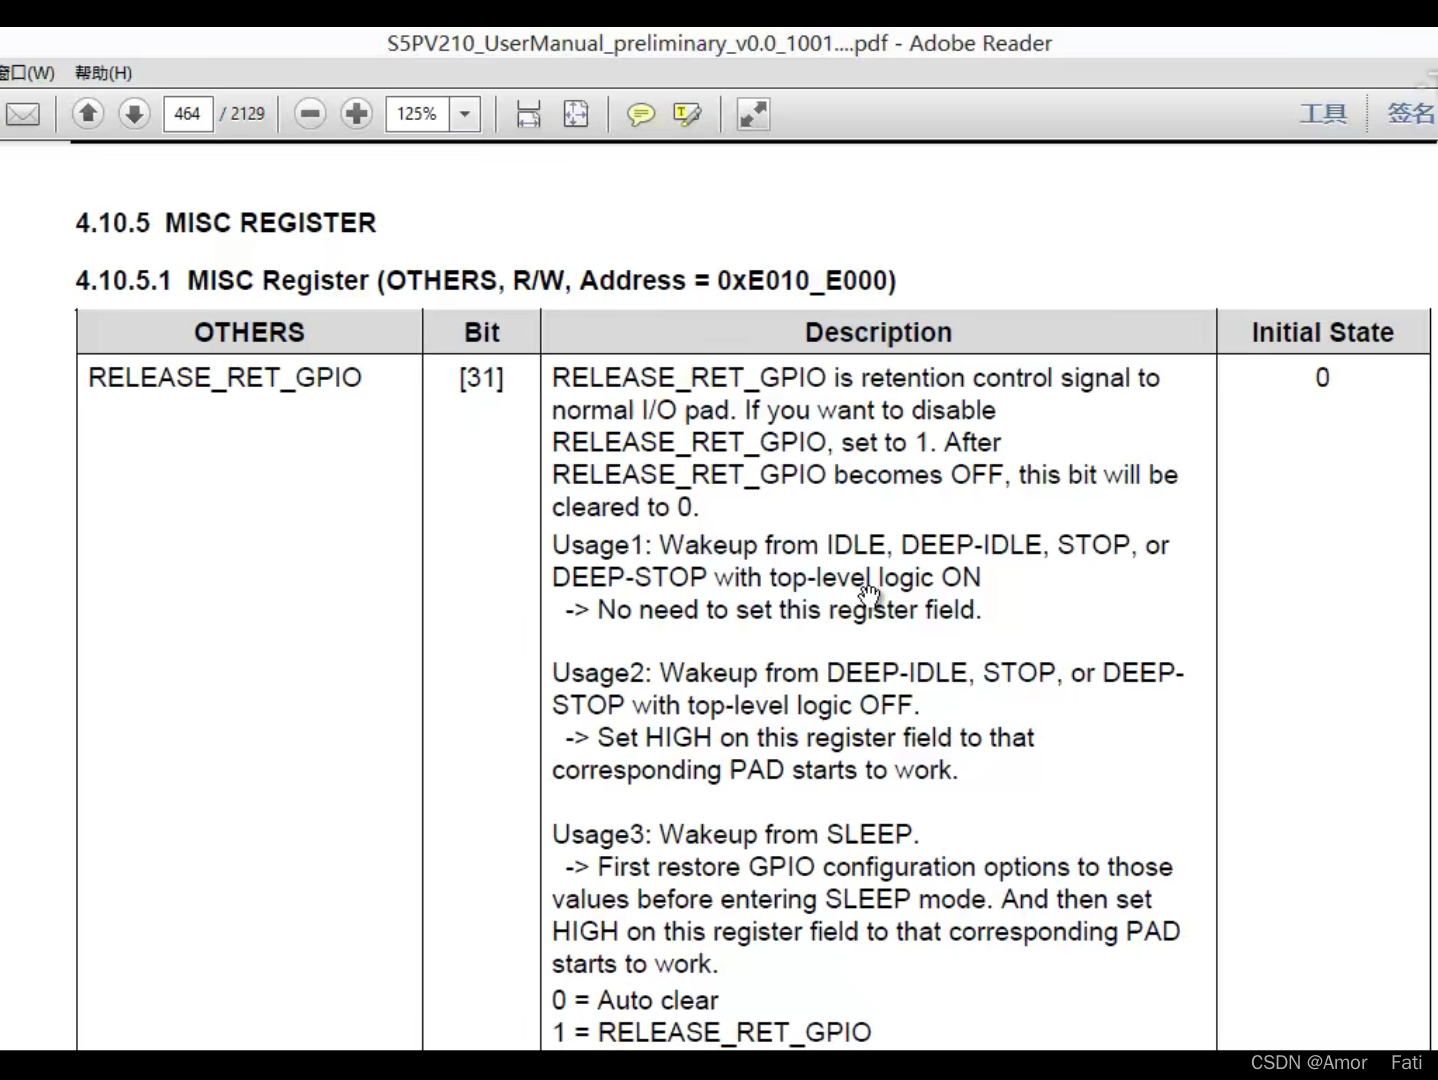The width and height of the screenshot is (1438, 1080).
Task: Go to next page with down arrow
Action: pos(134,114)
